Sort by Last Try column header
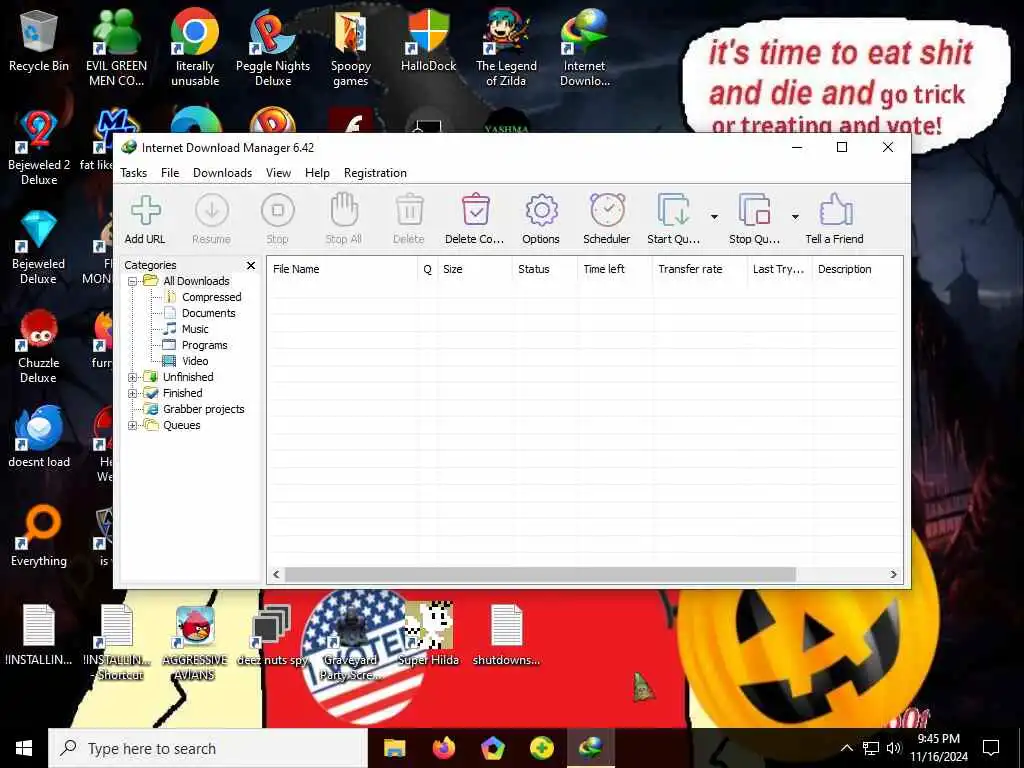 coord(779,269)
